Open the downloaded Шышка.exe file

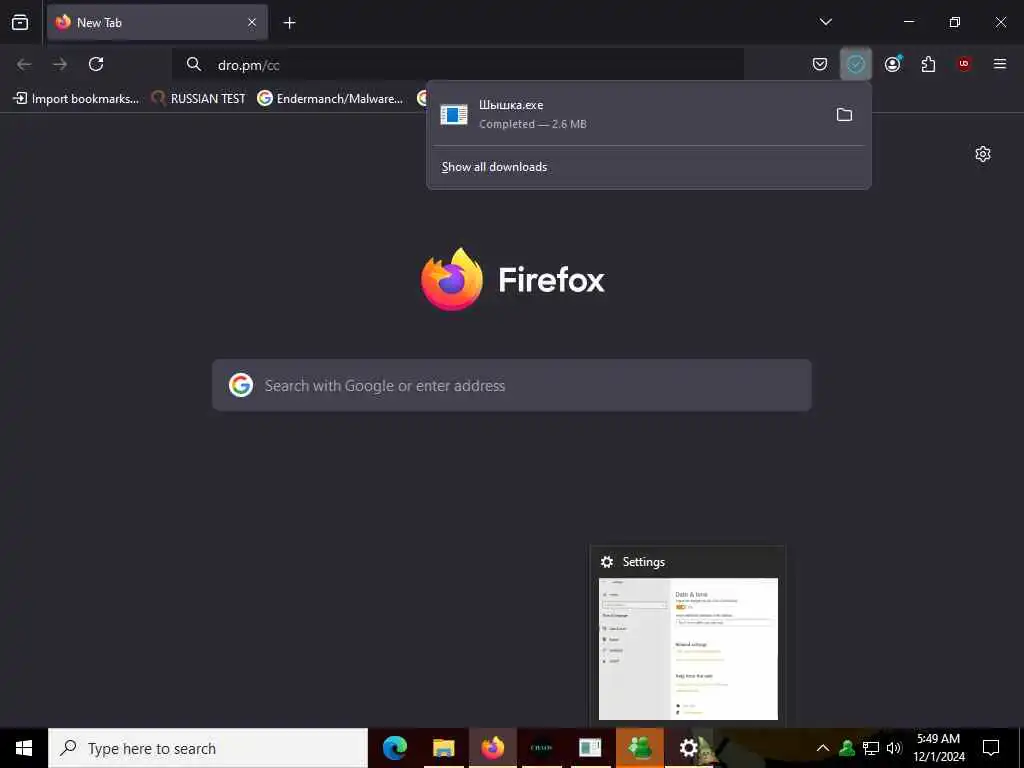pyautogui.click(x=627, y=114)
